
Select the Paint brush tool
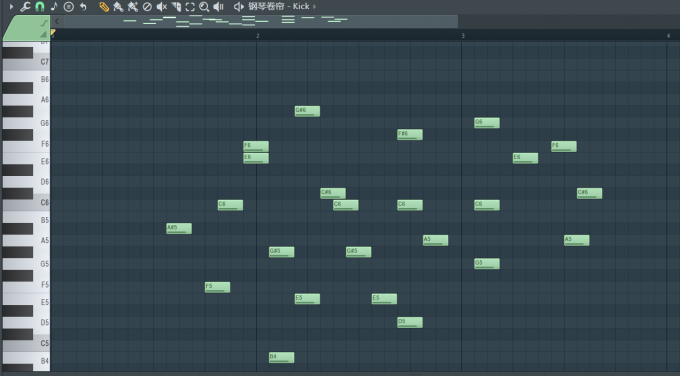[x=118, y=7]
